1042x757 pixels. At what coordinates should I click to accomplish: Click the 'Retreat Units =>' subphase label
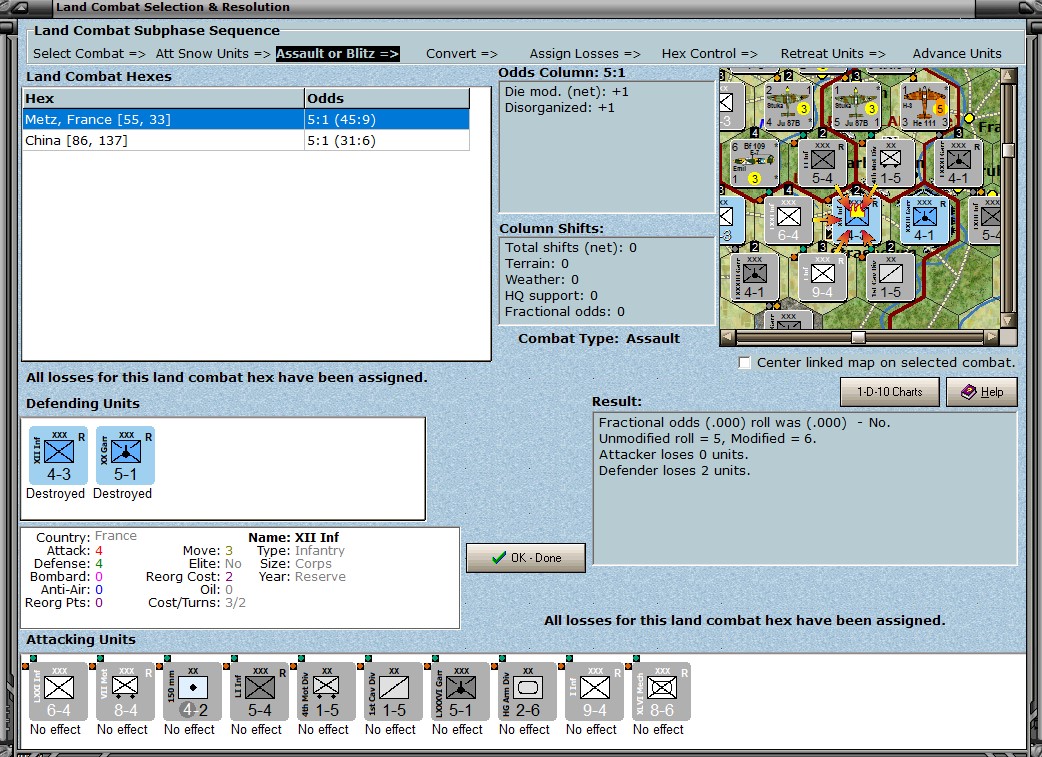coord(833,54)
